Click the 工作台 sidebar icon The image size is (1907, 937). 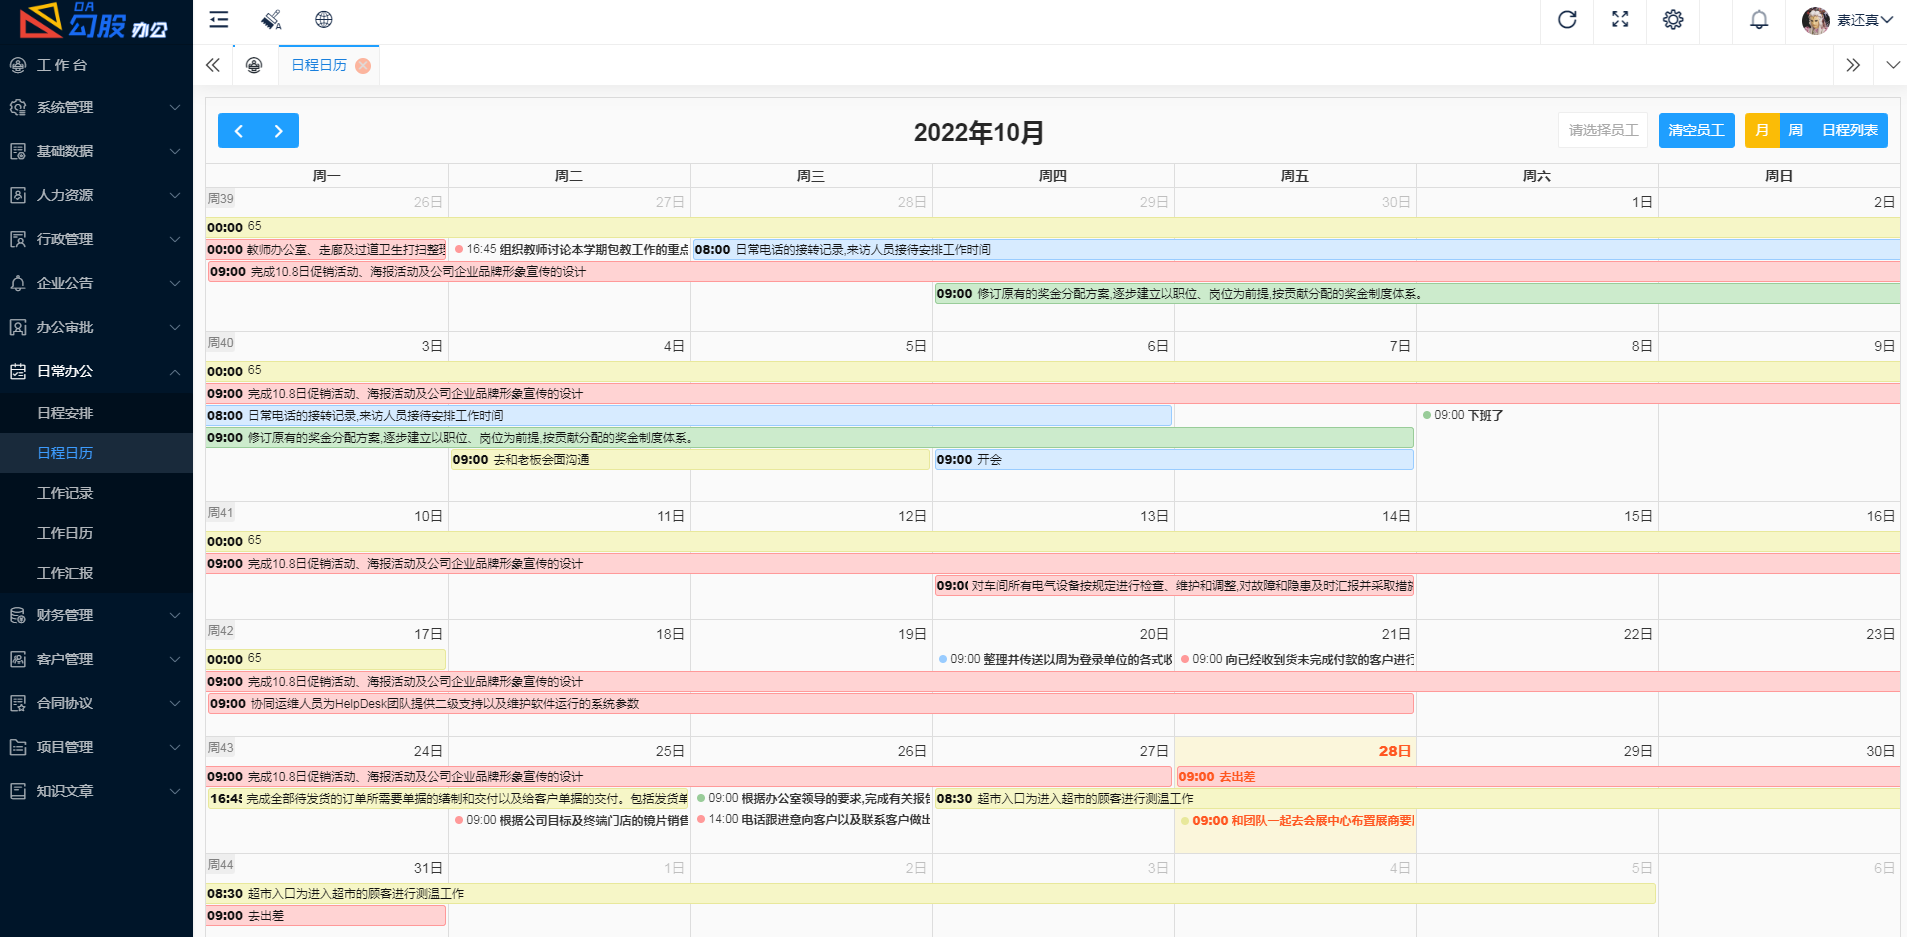point(18,65)
